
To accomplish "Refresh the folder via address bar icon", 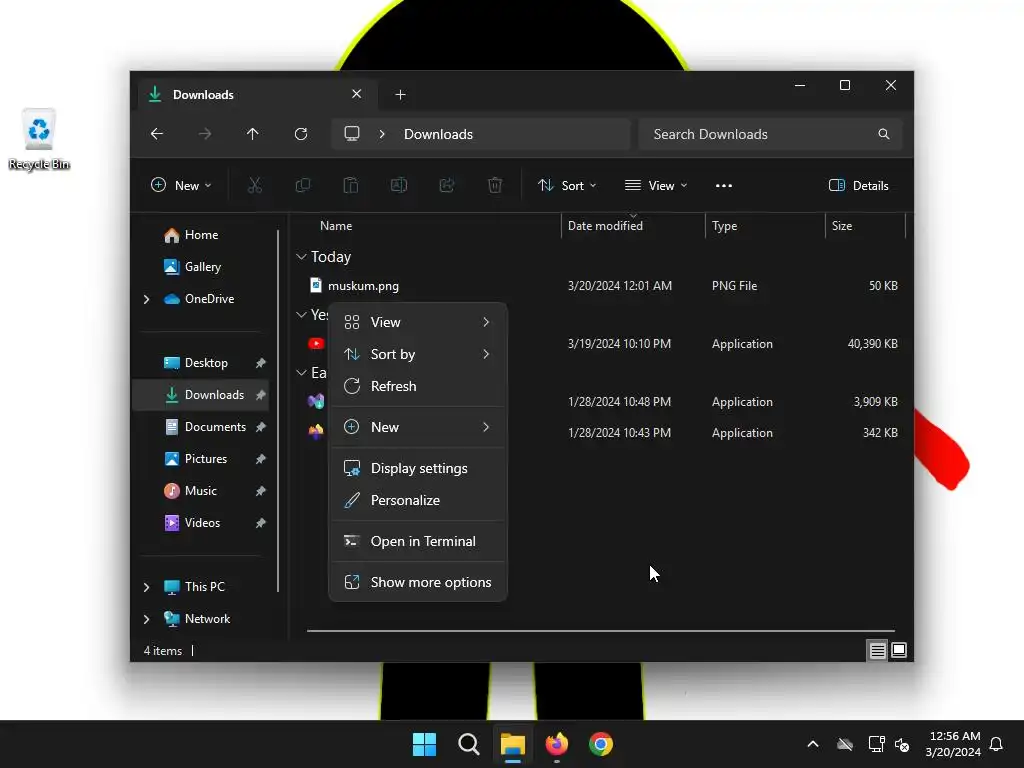I will pos(301,134).
